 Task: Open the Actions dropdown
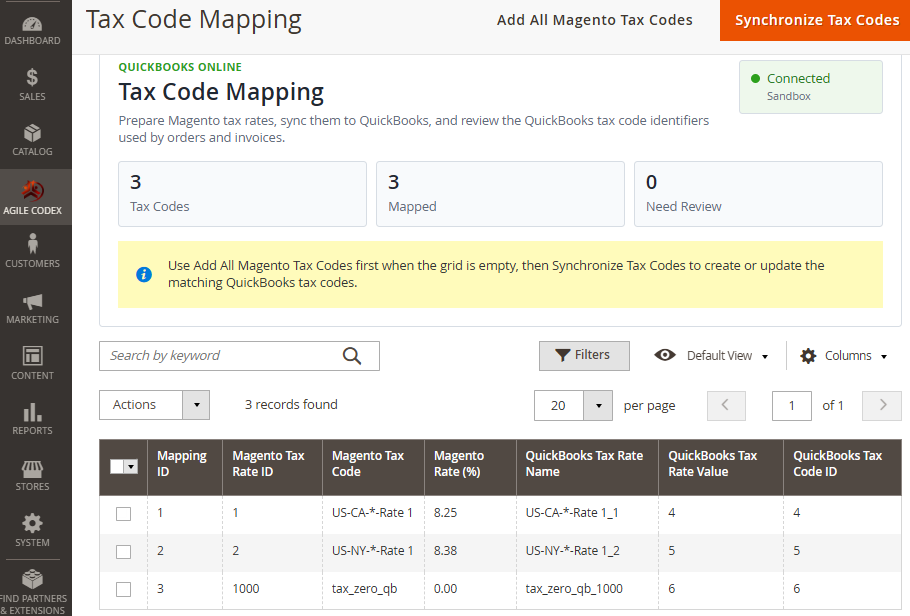coord(154,405)
